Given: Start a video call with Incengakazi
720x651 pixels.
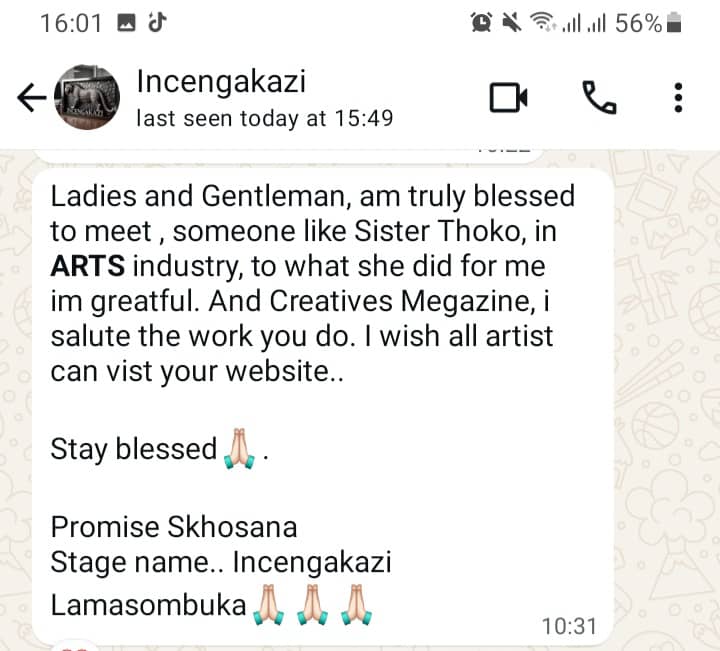Looking at the screenshot, I should 508,97.
